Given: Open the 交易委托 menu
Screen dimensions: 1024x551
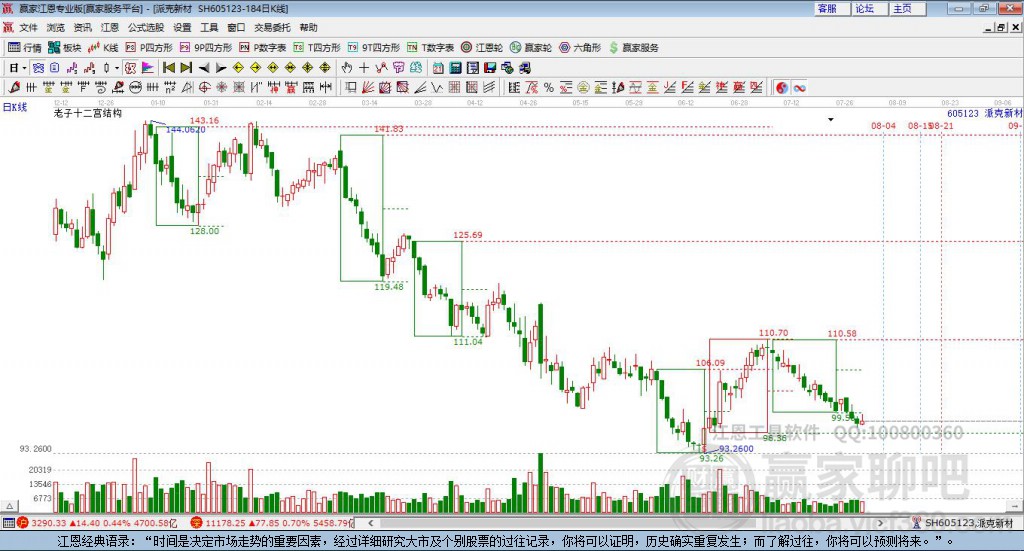Looking at the screenshot, I should 272,27.
